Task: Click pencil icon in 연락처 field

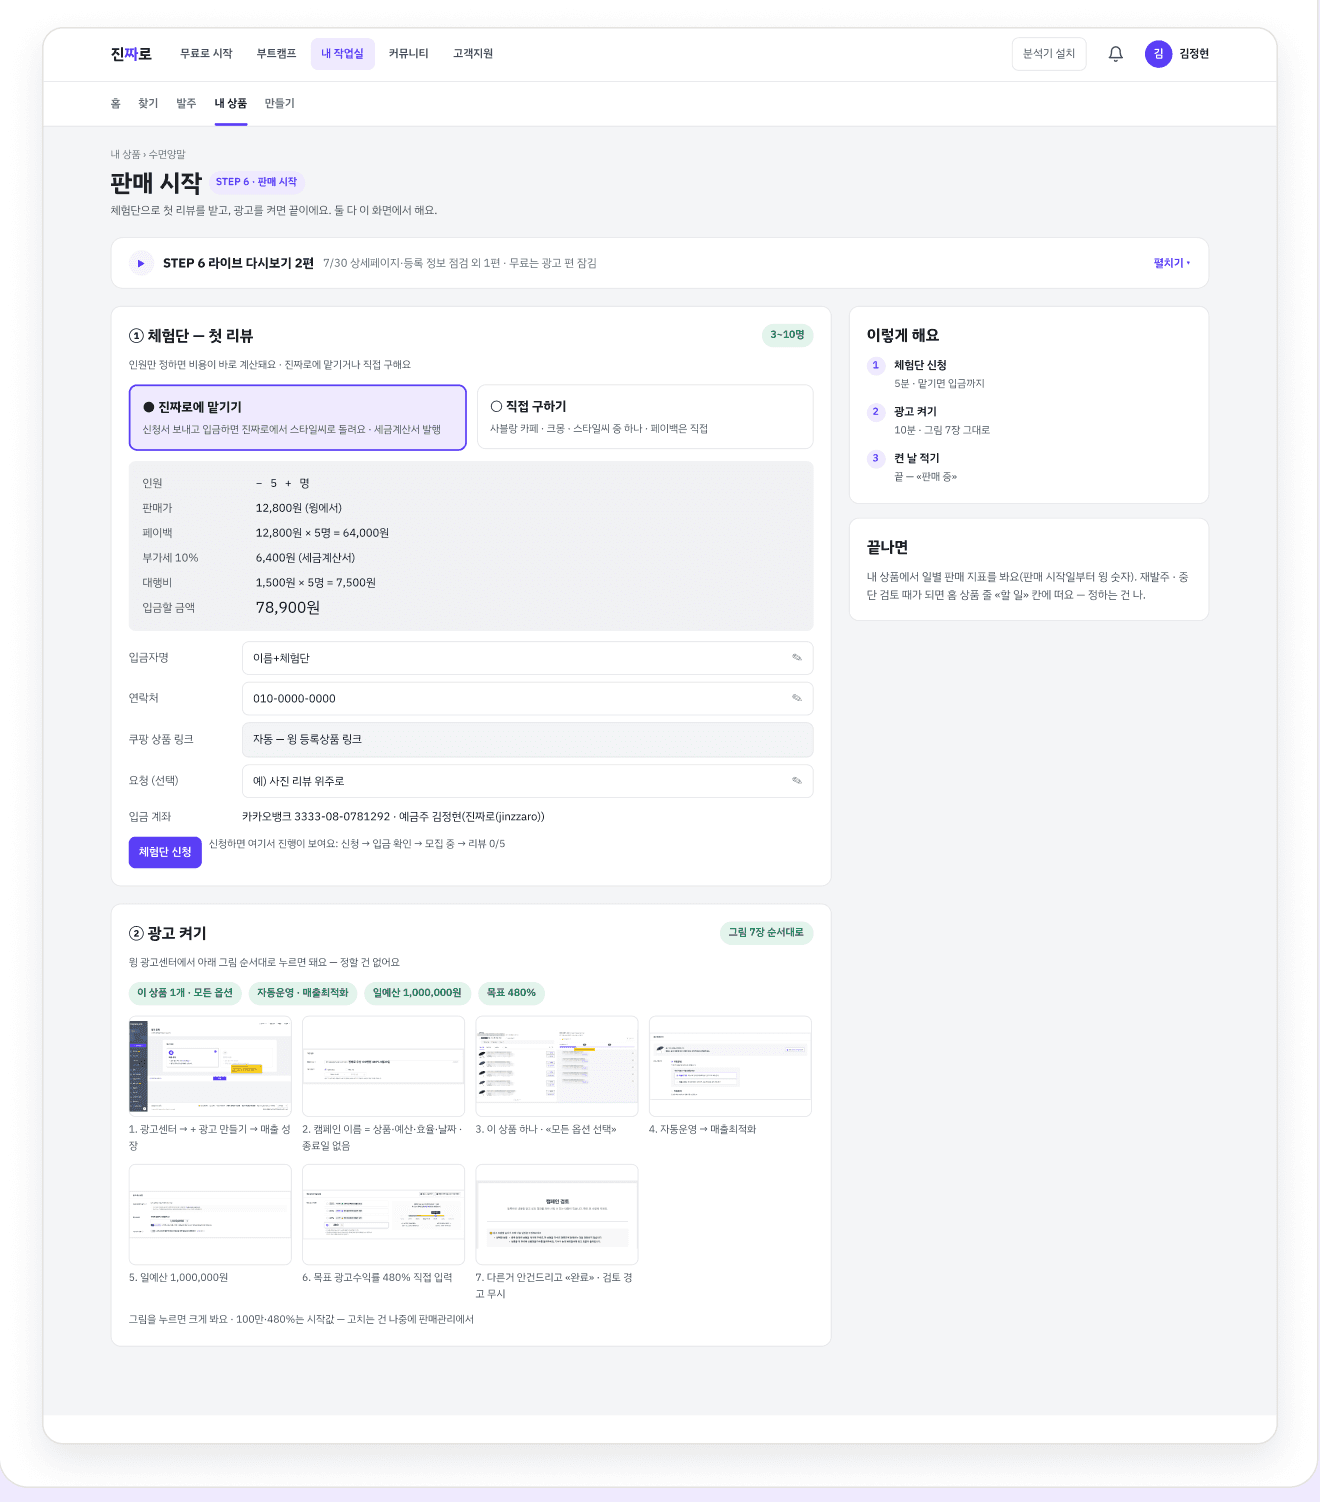Action: [x=797, y=698]
